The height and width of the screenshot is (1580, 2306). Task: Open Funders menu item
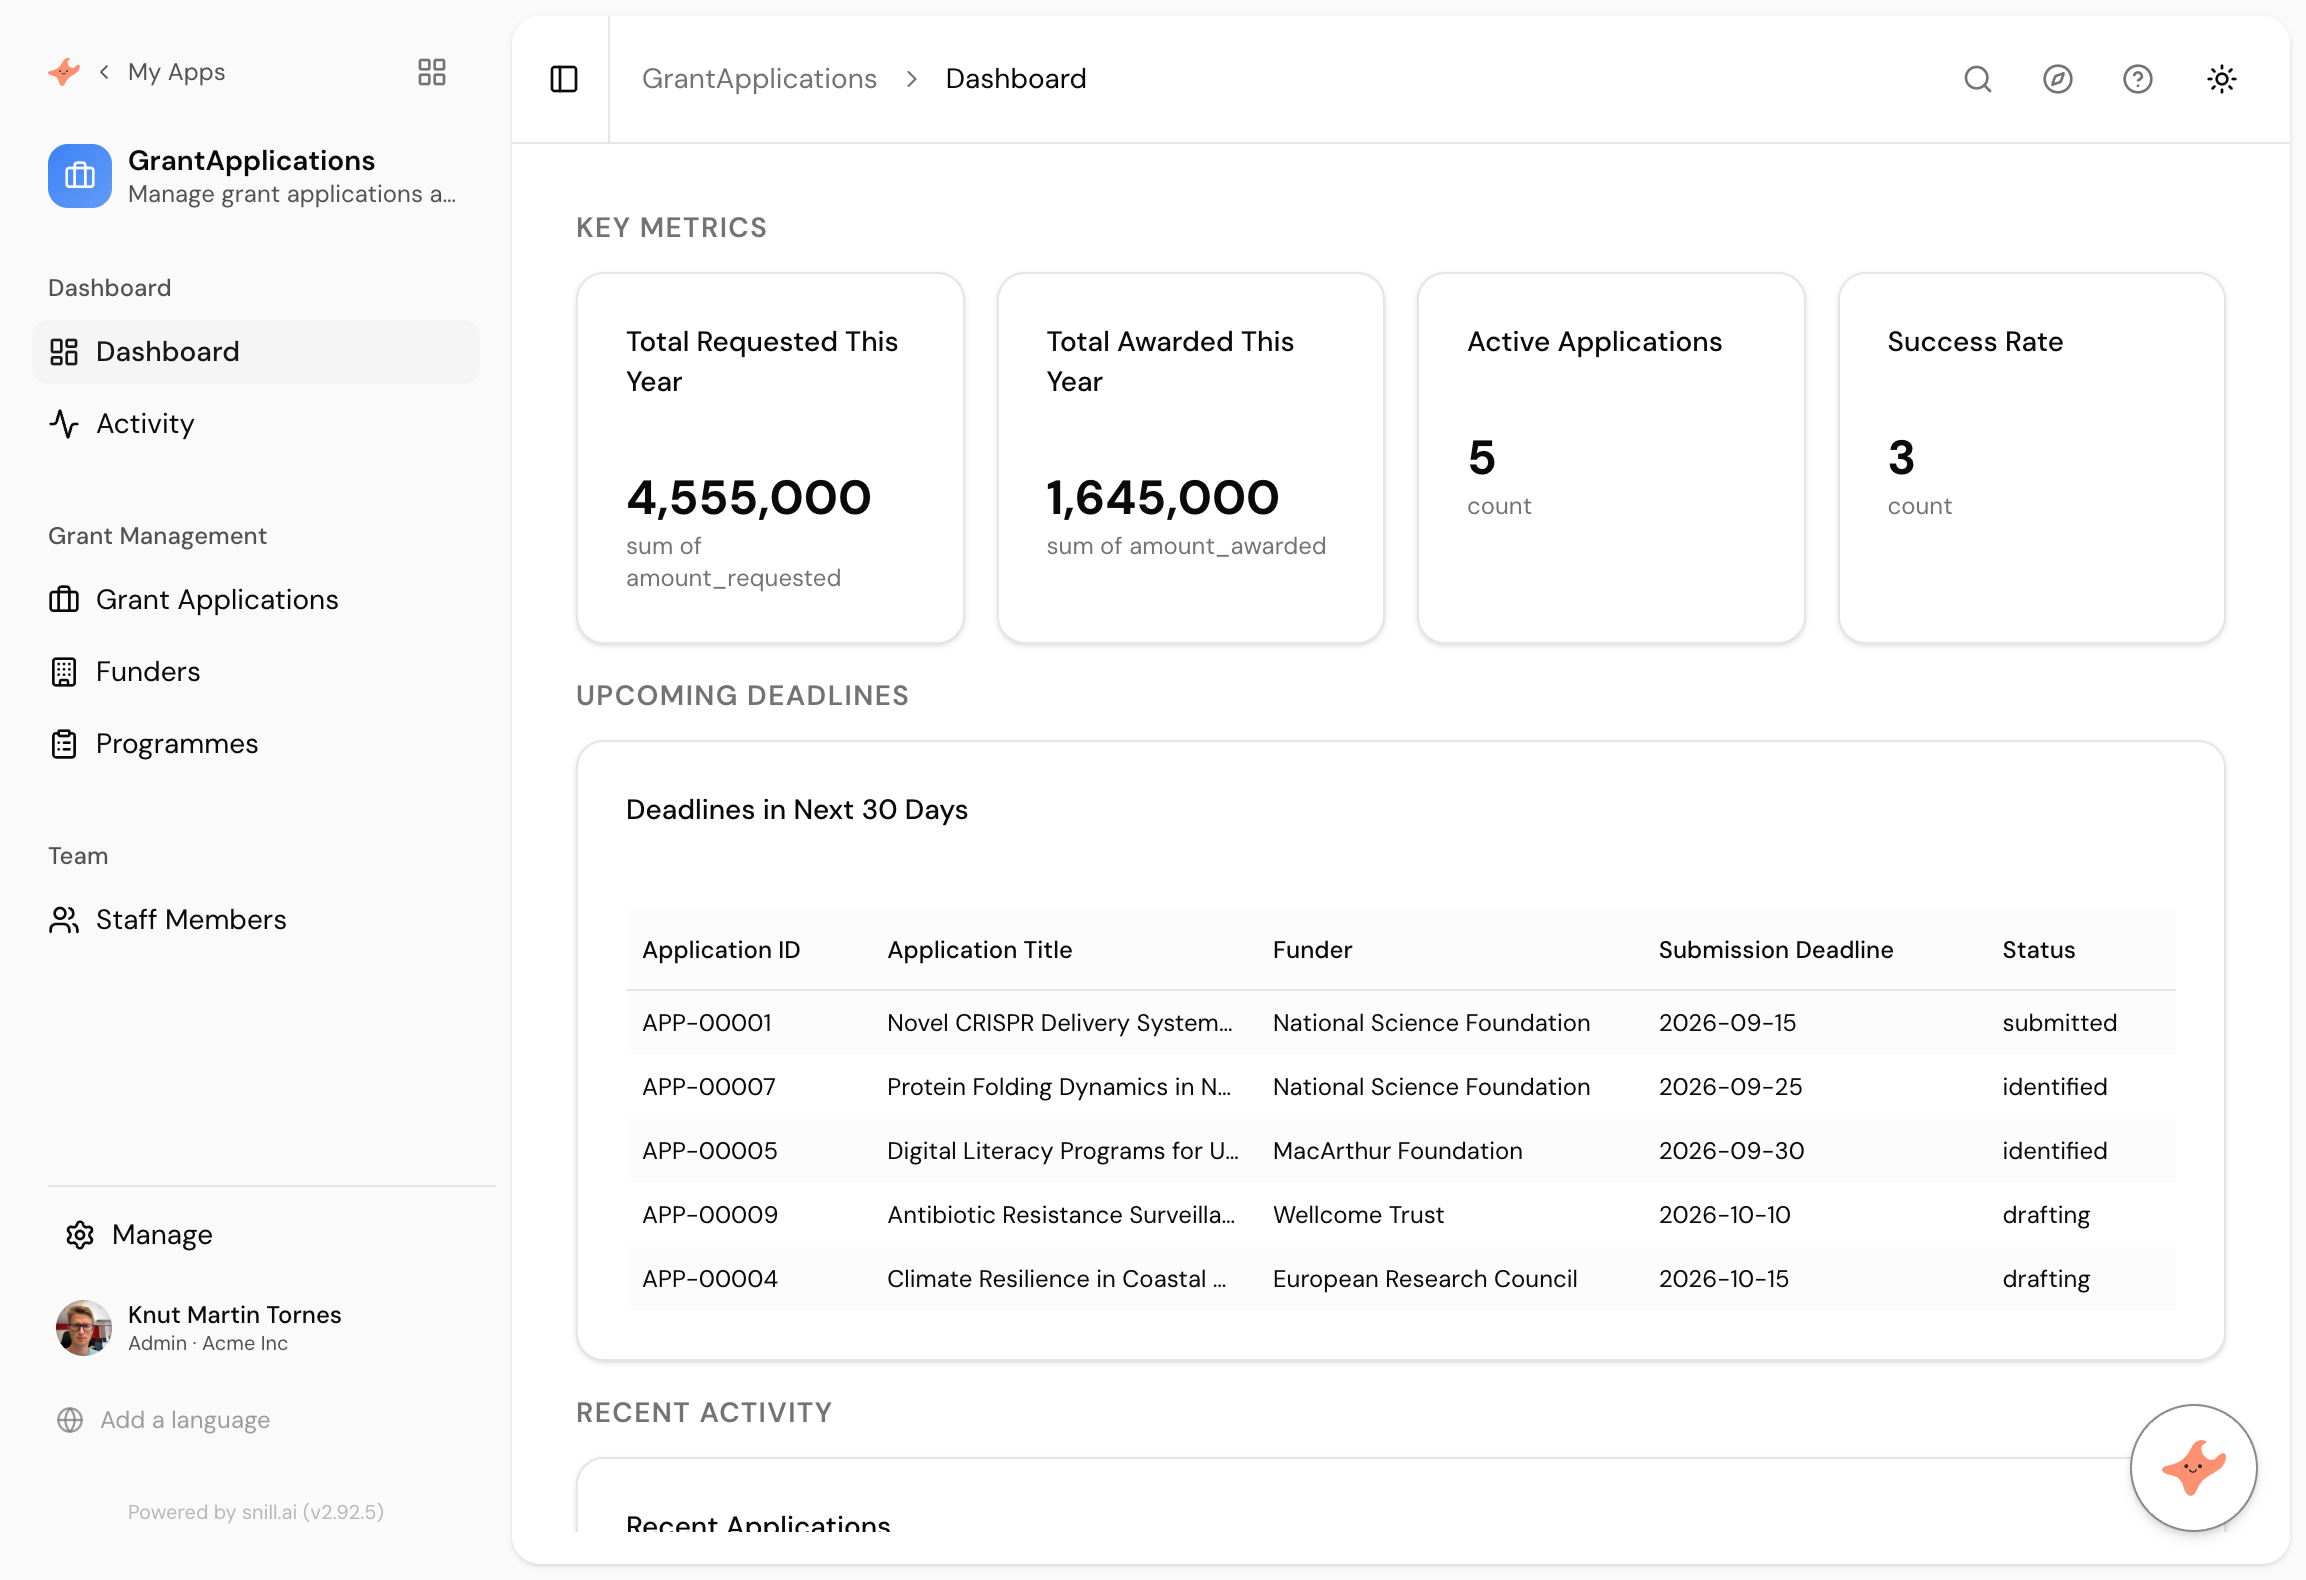click(x=256, y=672)
